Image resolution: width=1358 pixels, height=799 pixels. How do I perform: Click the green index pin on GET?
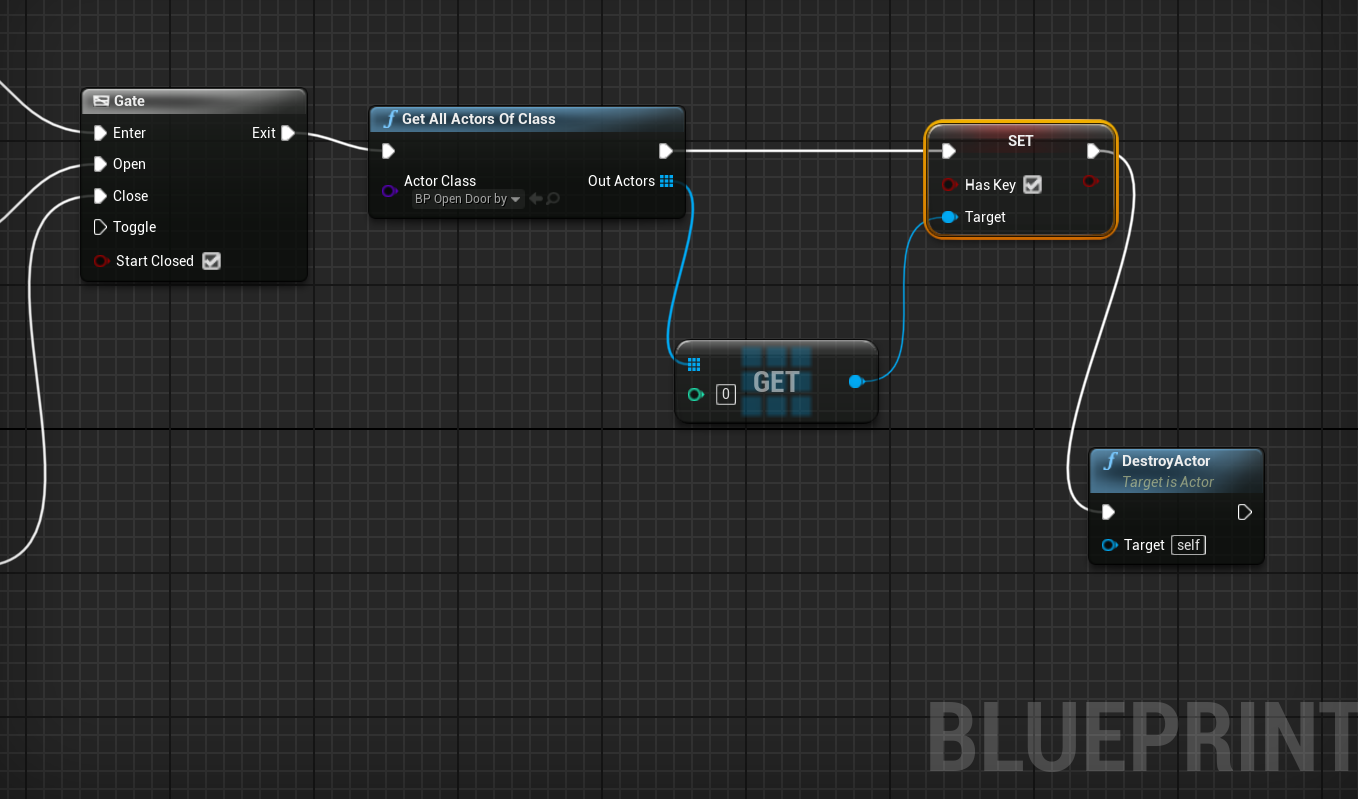point(695,395)
